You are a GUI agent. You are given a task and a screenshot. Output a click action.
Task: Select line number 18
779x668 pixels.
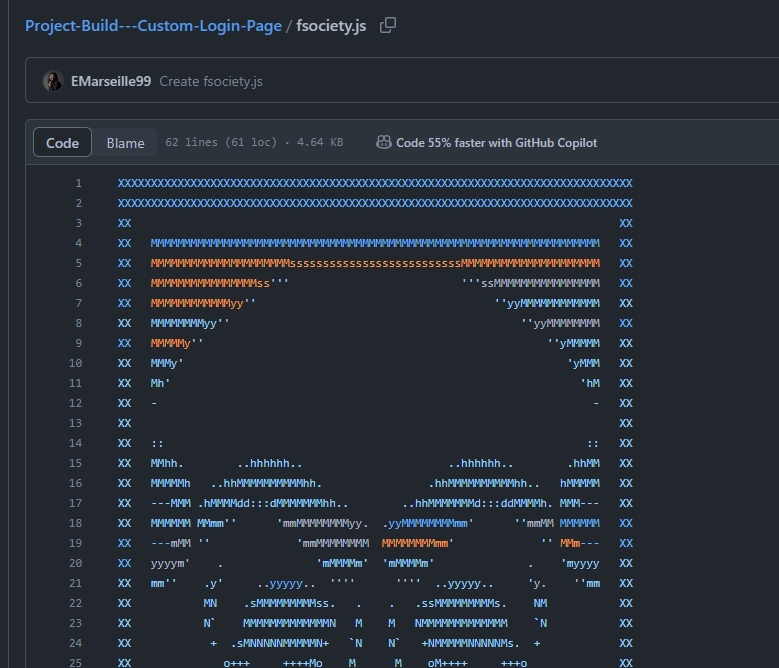pos(76,523)
